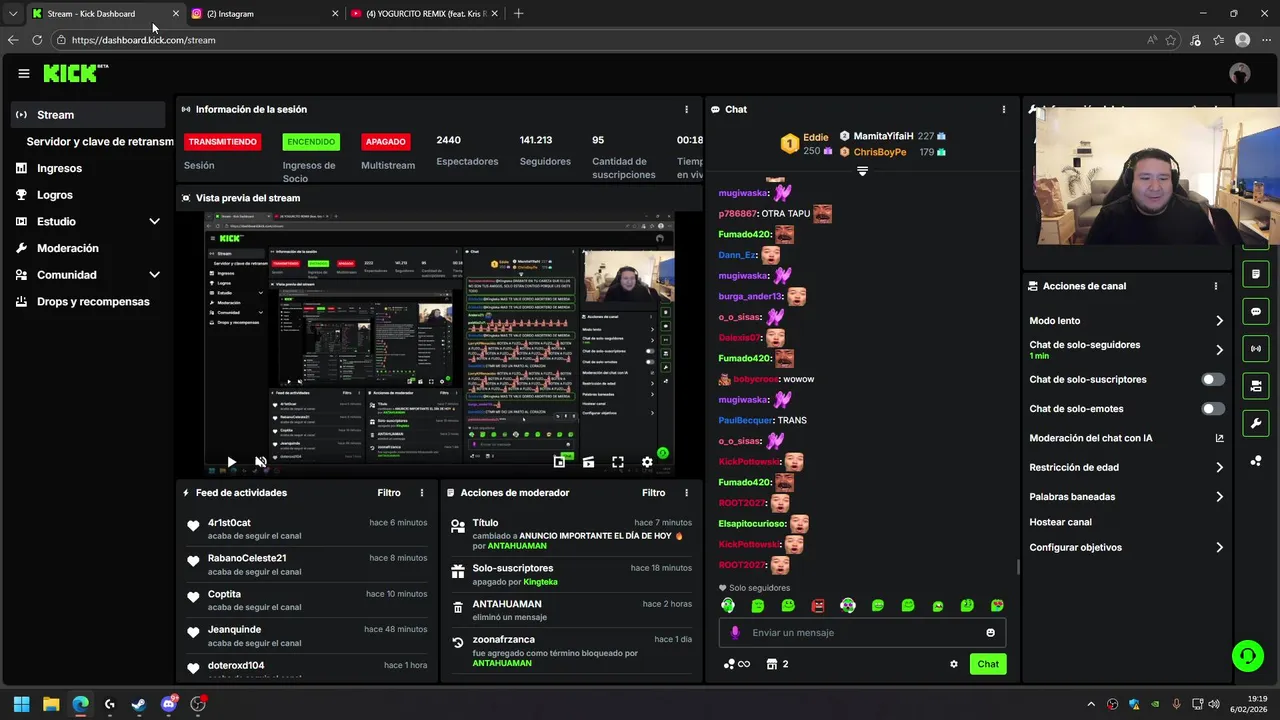Open the browser tab list dropdown

tap(12, 14)
